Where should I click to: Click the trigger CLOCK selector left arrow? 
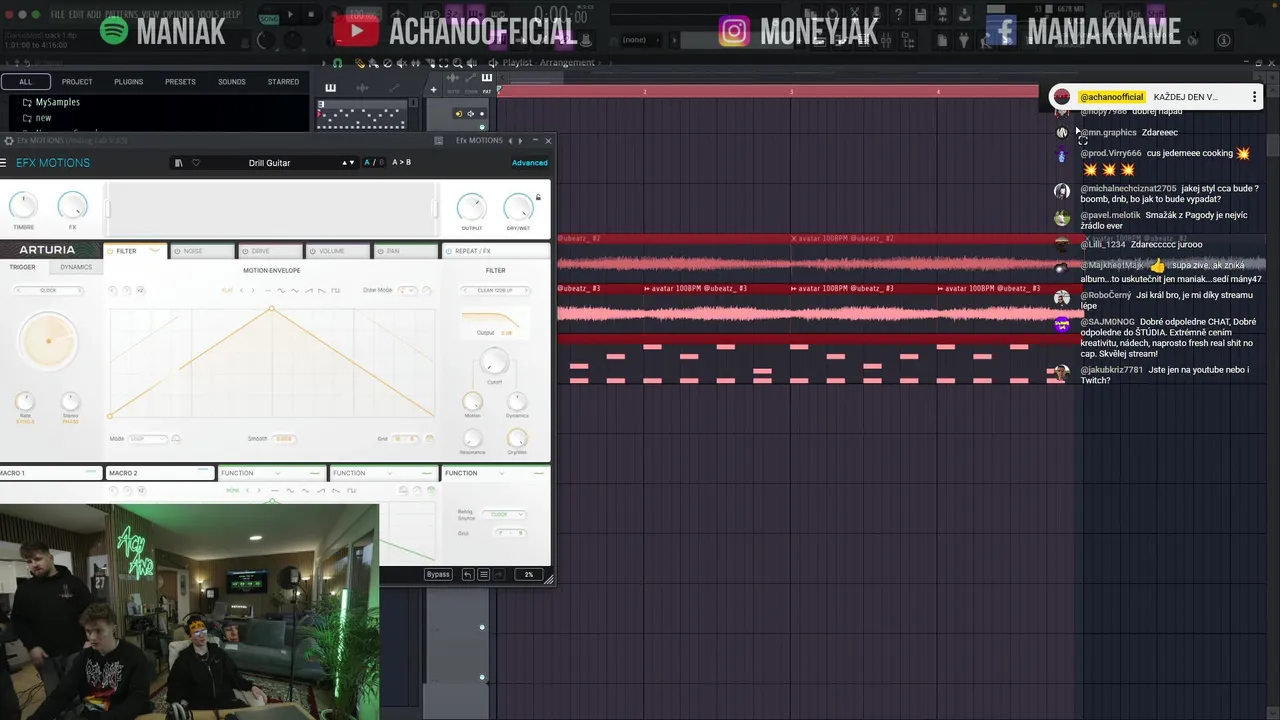(x=18, y=290)
